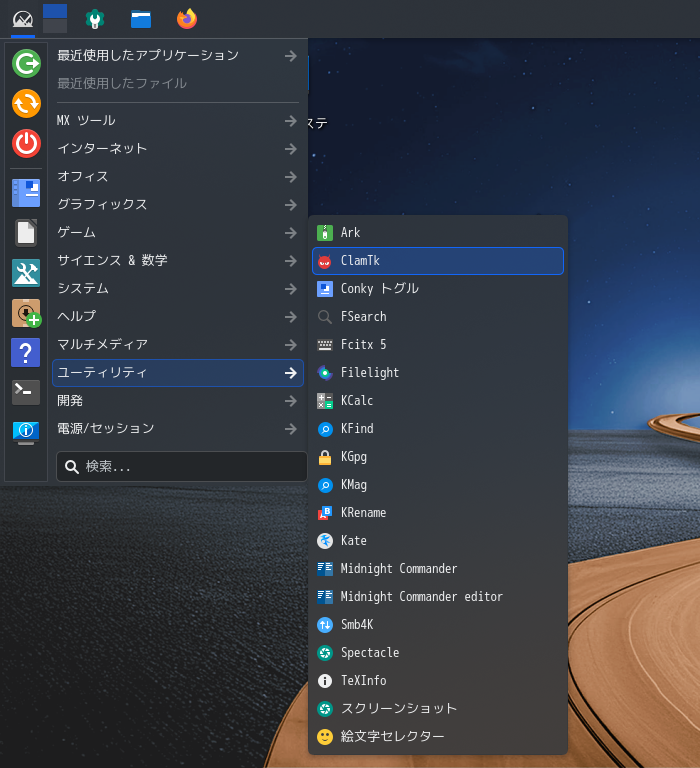Image resolution: width=700 pixels, height=768 pixels.
Task: Expand the MX ツール submenu arrow
Action: (291, 120)
